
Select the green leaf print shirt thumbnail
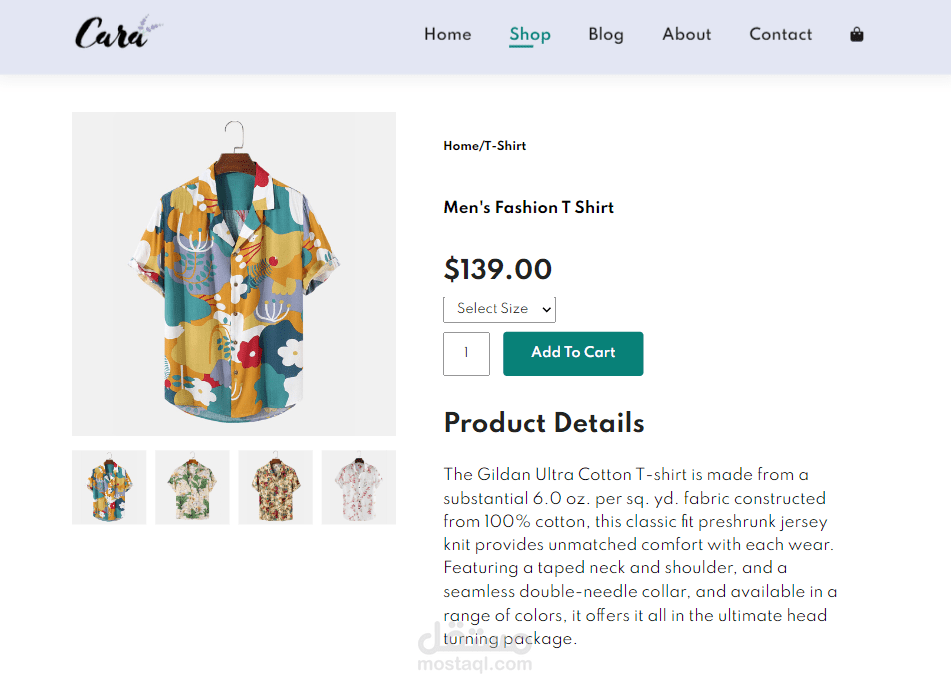click(192, 487)
